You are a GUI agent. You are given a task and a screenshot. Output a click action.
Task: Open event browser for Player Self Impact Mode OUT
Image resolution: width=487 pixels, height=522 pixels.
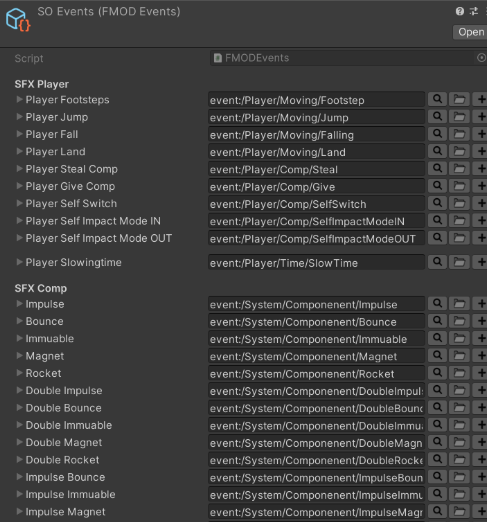coord(459,238)
